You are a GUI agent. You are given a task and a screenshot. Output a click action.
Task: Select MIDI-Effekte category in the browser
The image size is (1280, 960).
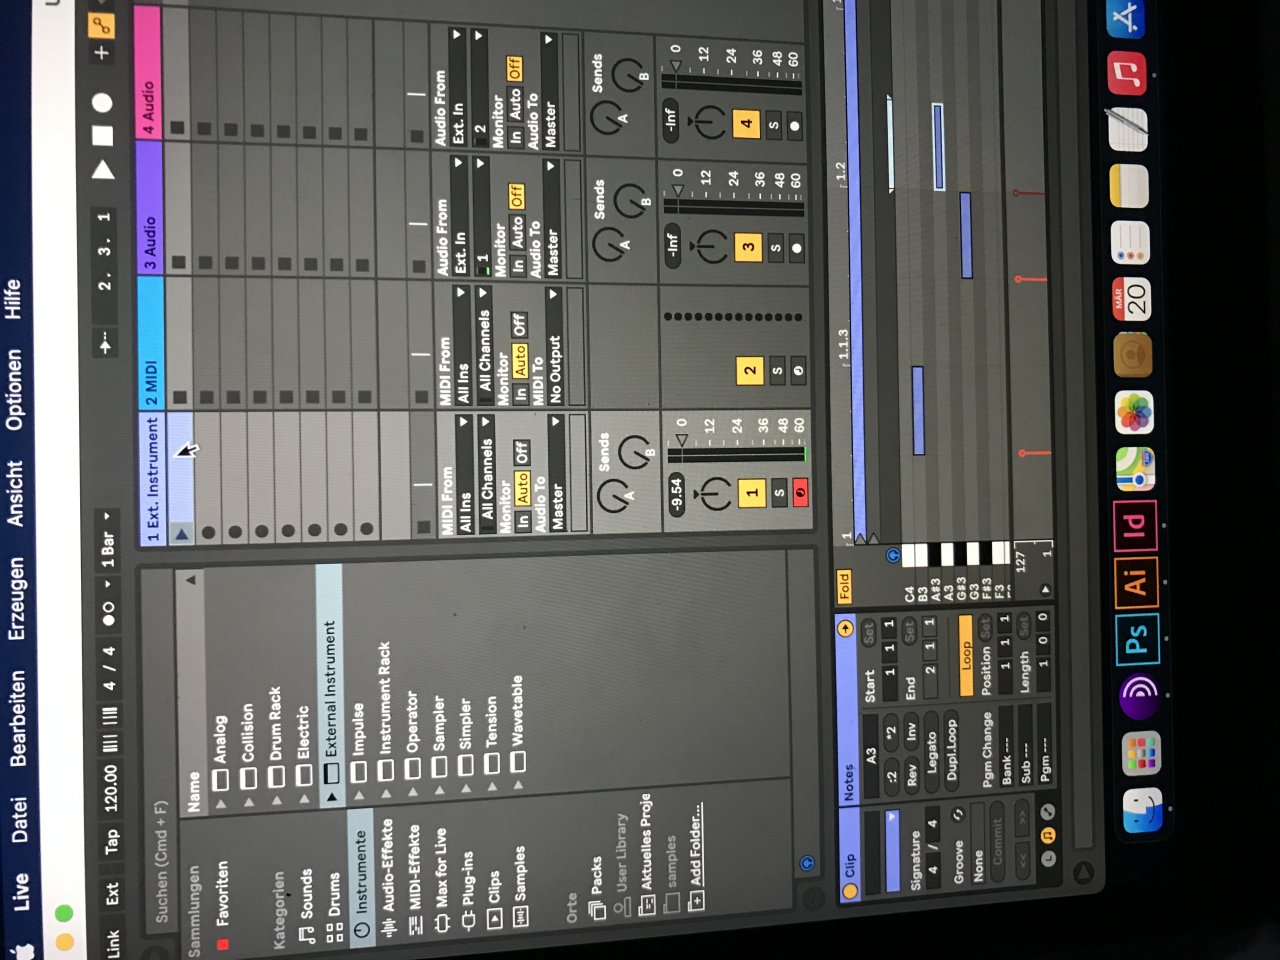[x=416, y=880]
